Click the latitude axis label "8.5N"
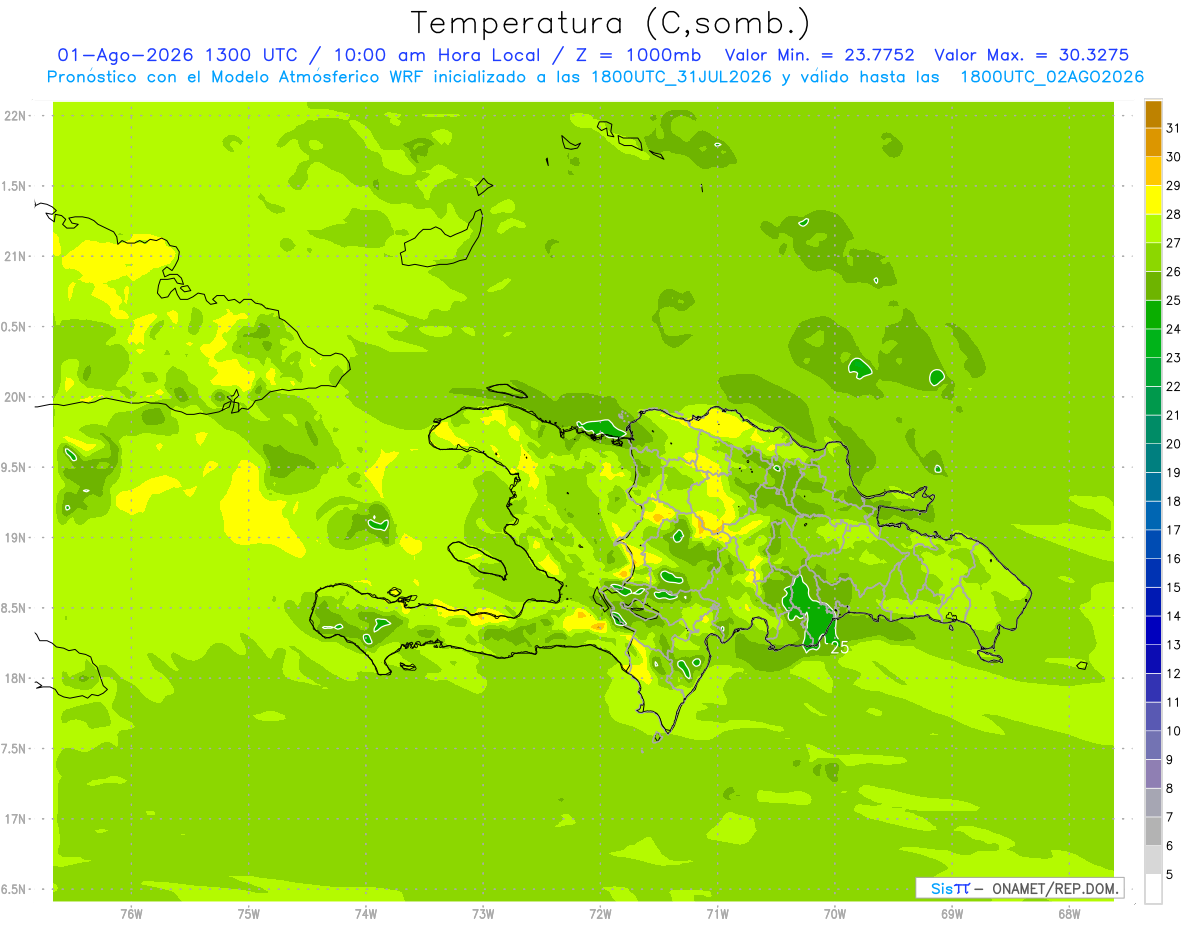This screenshot has width=1200, height=927. [x=15, y=608]
